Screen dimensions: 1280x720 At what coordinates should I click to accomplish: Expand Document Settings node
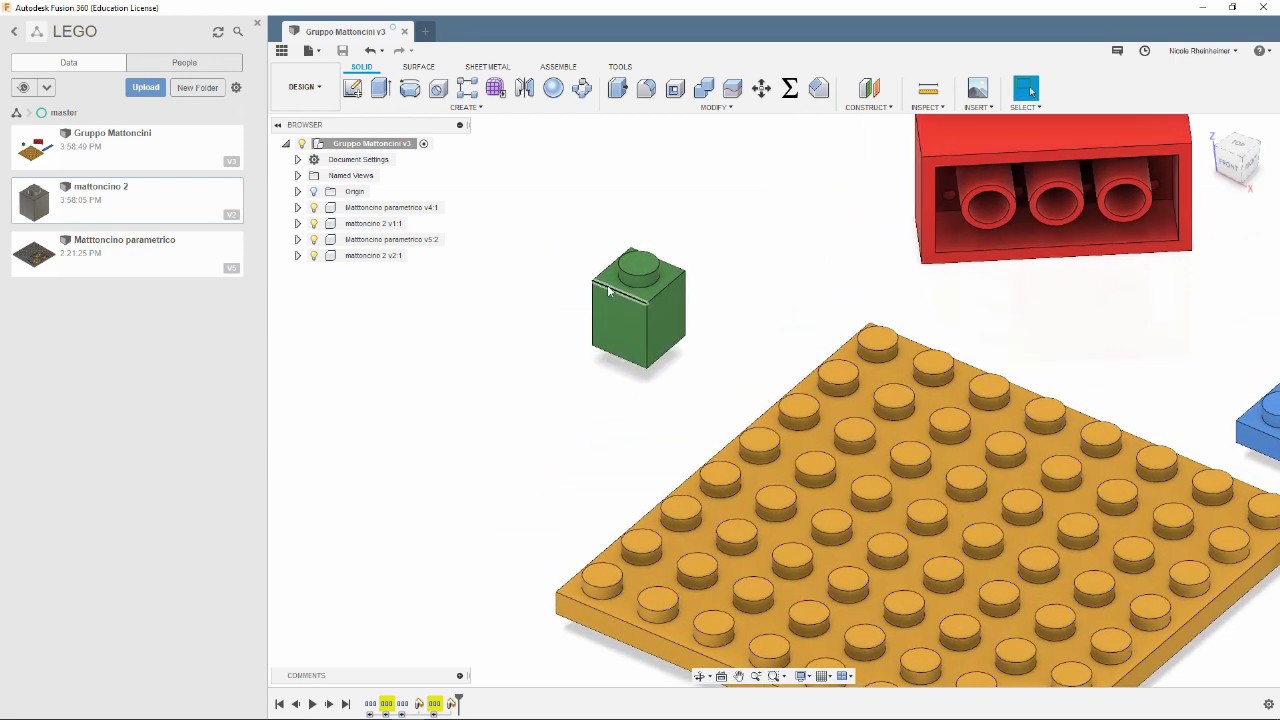297,159
